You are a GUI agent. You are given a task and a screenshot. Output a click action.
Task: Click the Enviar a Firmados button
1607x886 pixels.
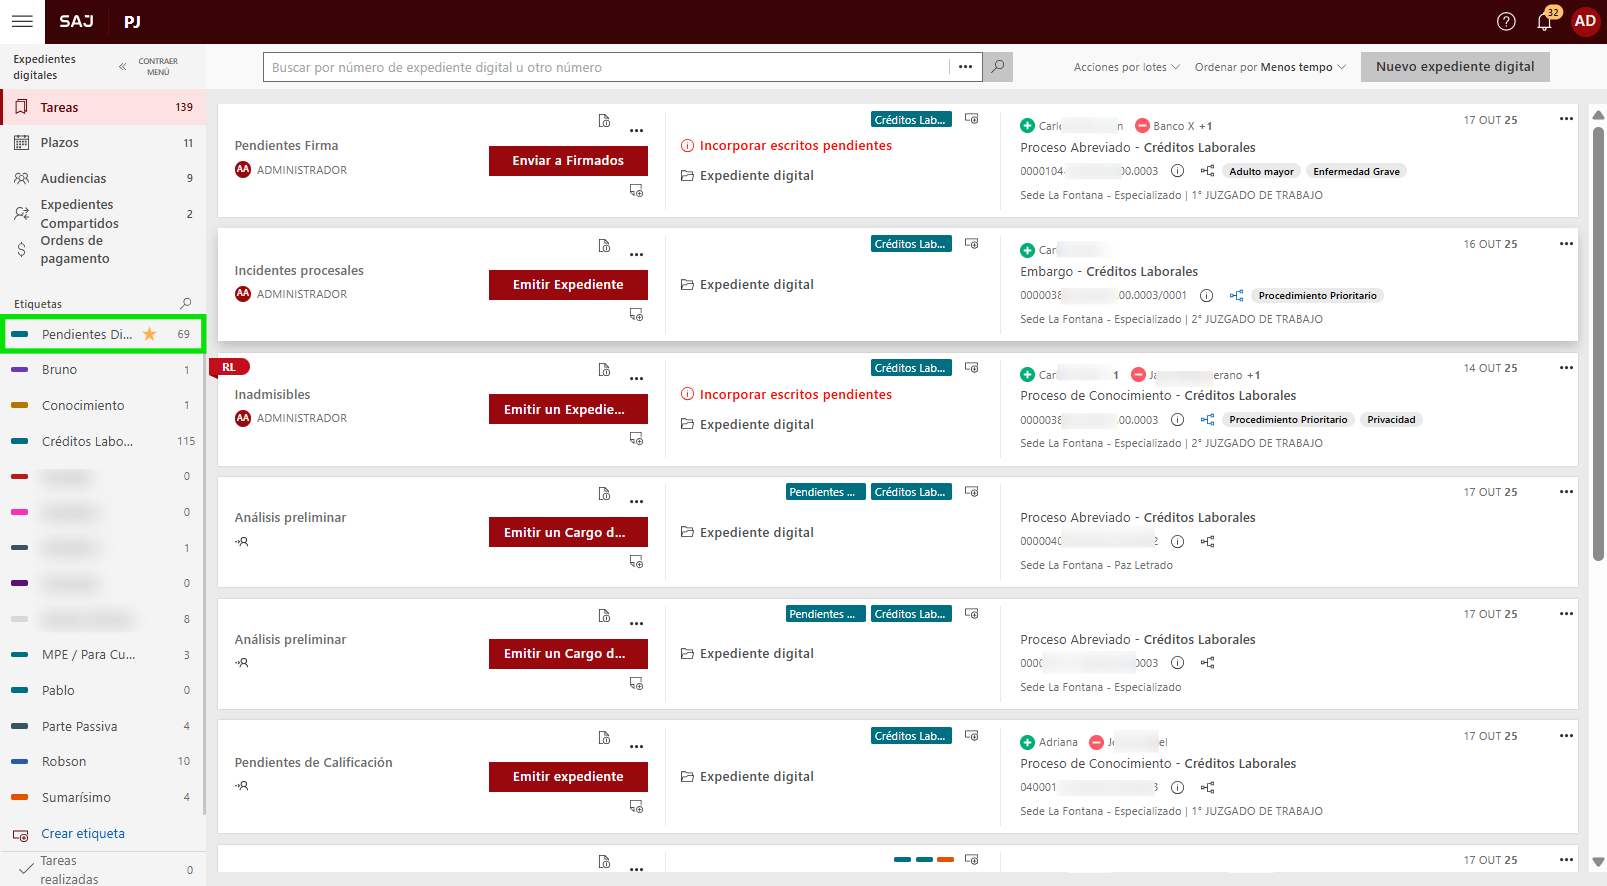pyautogui.click(x=568, y=161)
